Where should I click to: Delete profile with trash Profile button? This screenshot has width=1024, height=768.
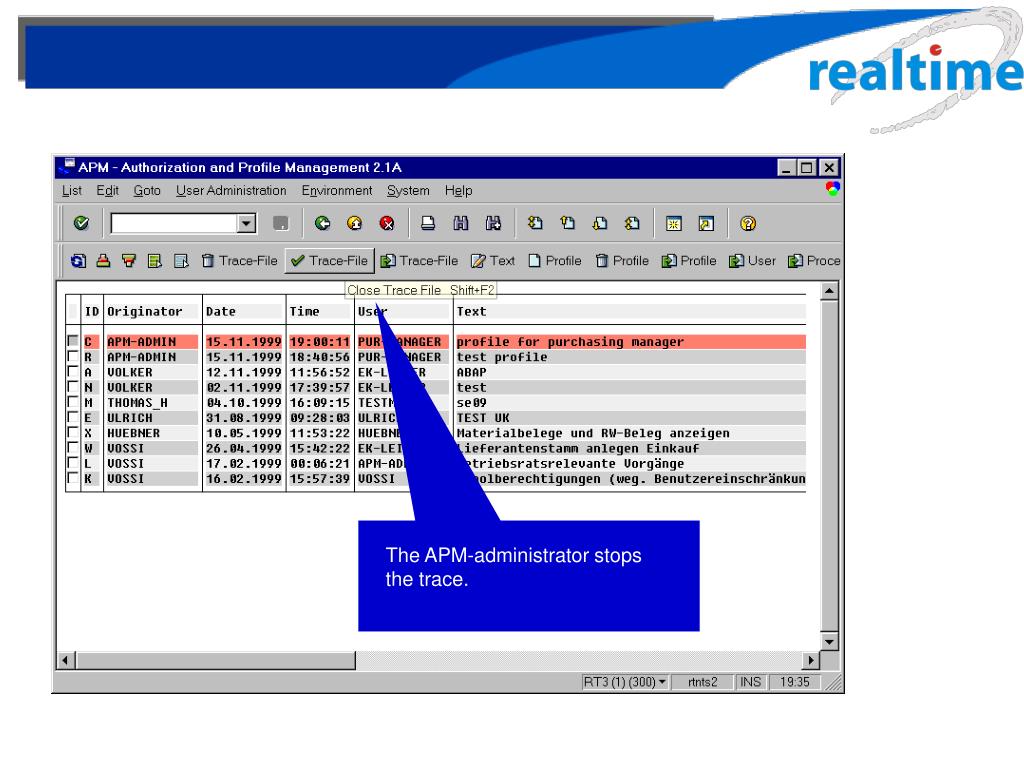point(622,261)
